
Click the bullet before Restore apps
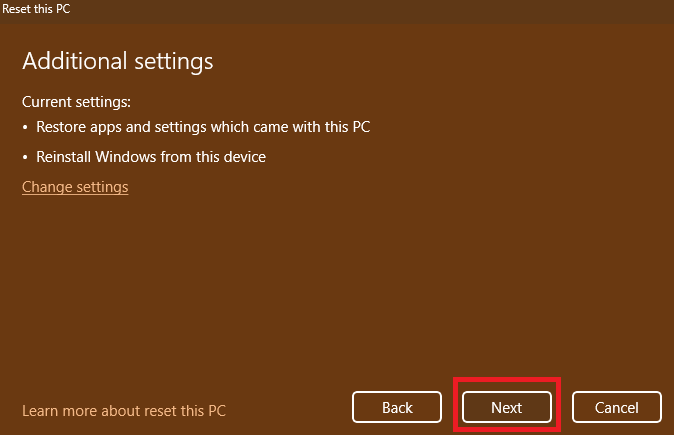pyautogui.click(x=26, y=128)
